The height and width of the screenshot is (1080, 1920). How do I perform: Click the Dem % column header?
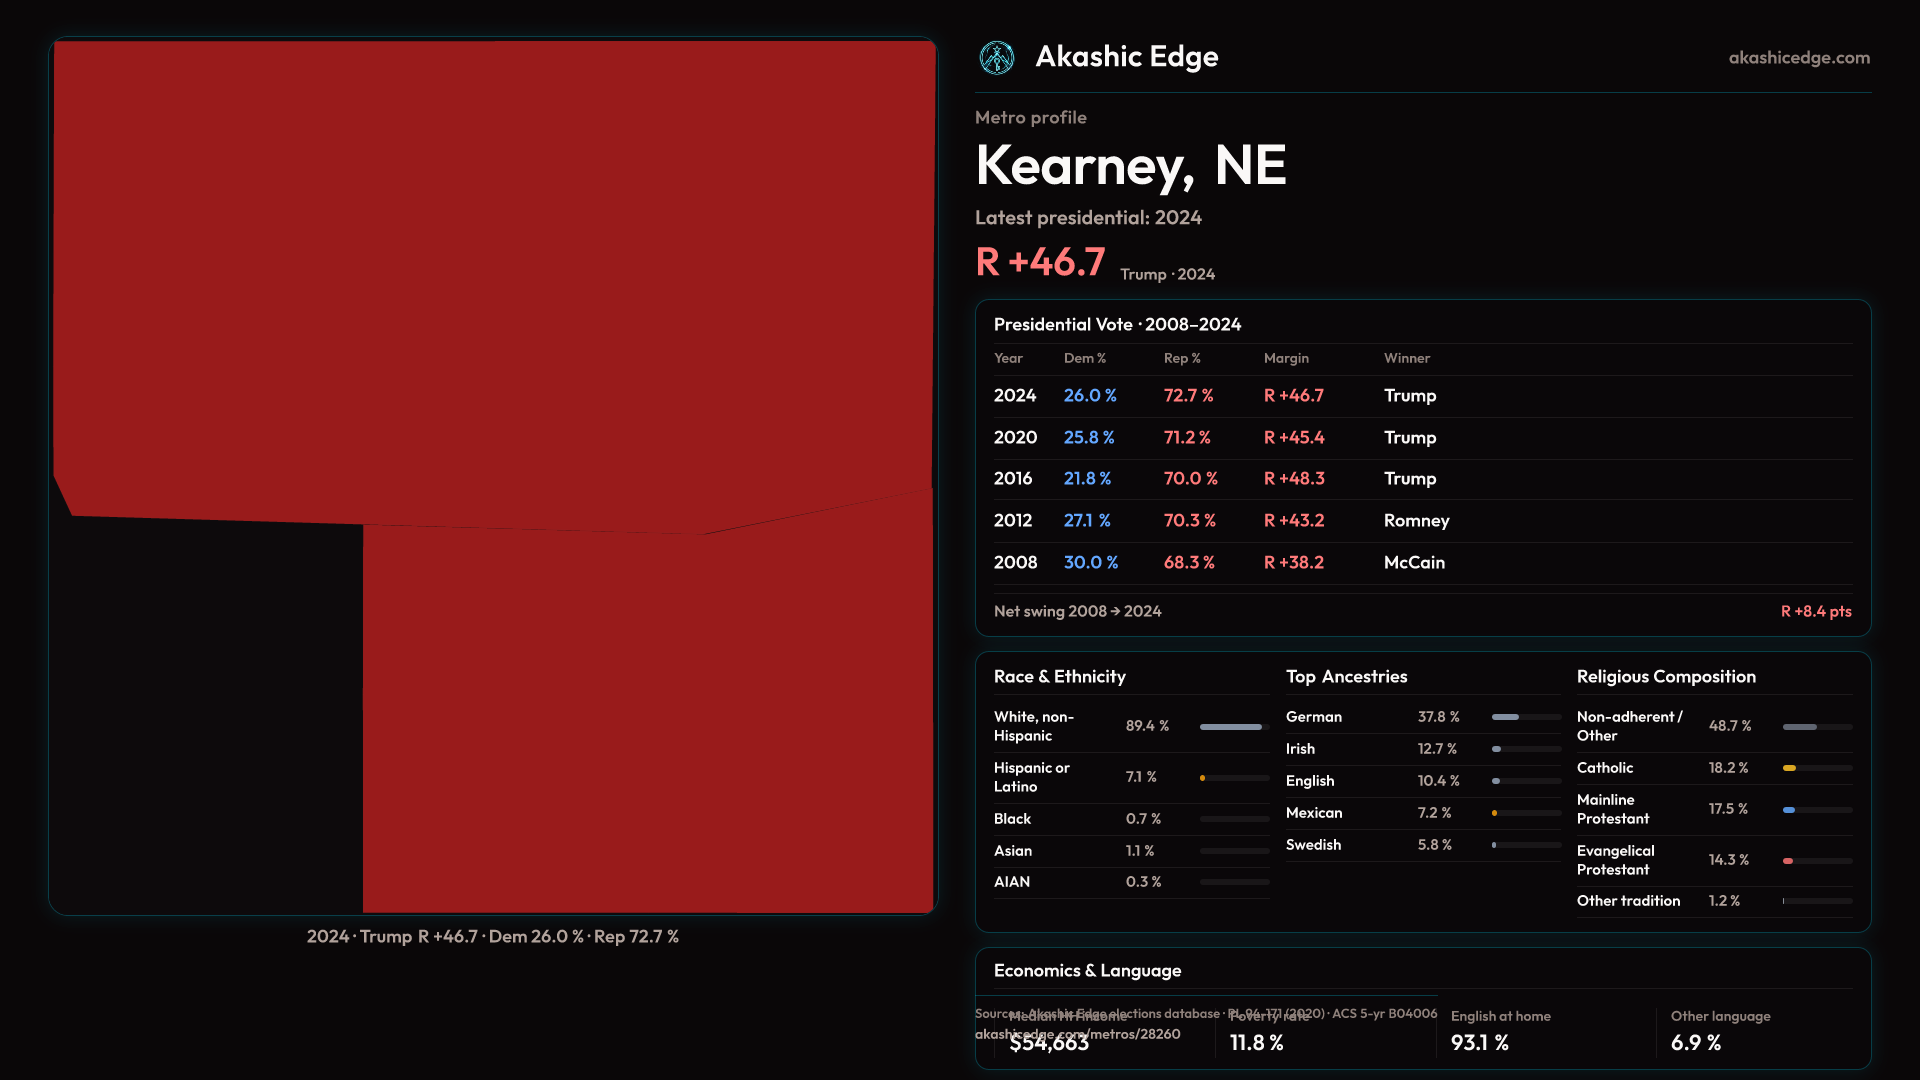1084,358
